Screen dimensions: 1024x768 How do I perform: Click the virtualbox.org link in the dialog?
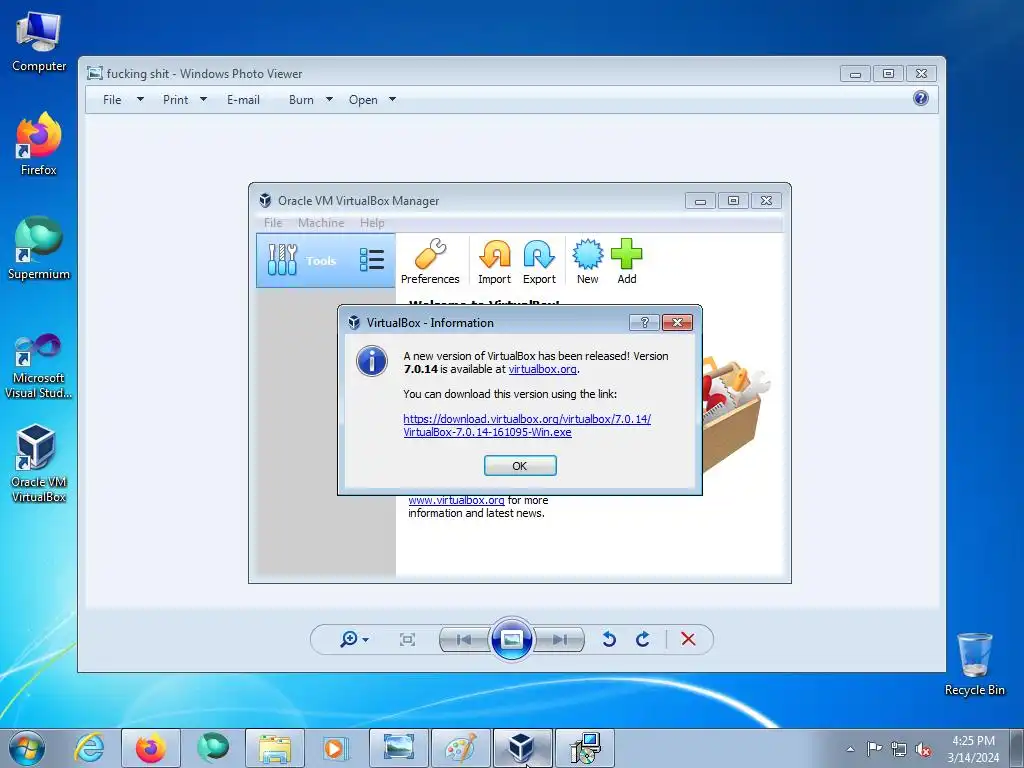[x=542, y=370]
